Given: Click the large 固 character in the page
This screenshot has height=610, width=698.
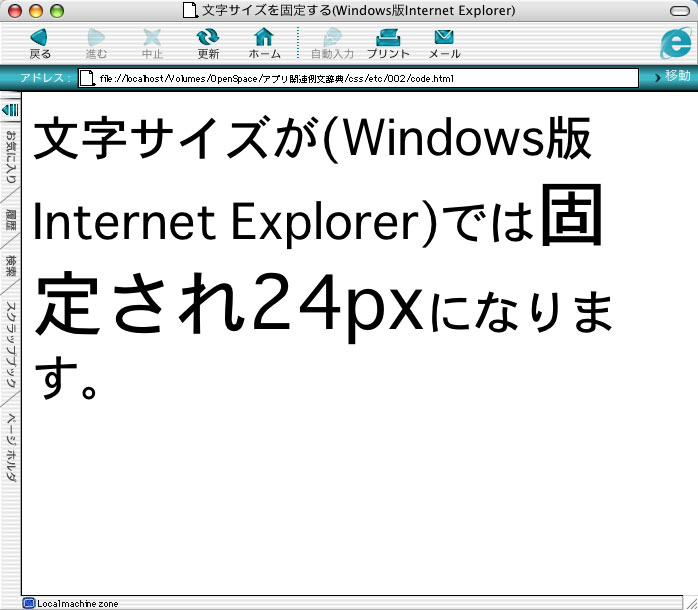Looking at the screenshot, I should (571, 215).
